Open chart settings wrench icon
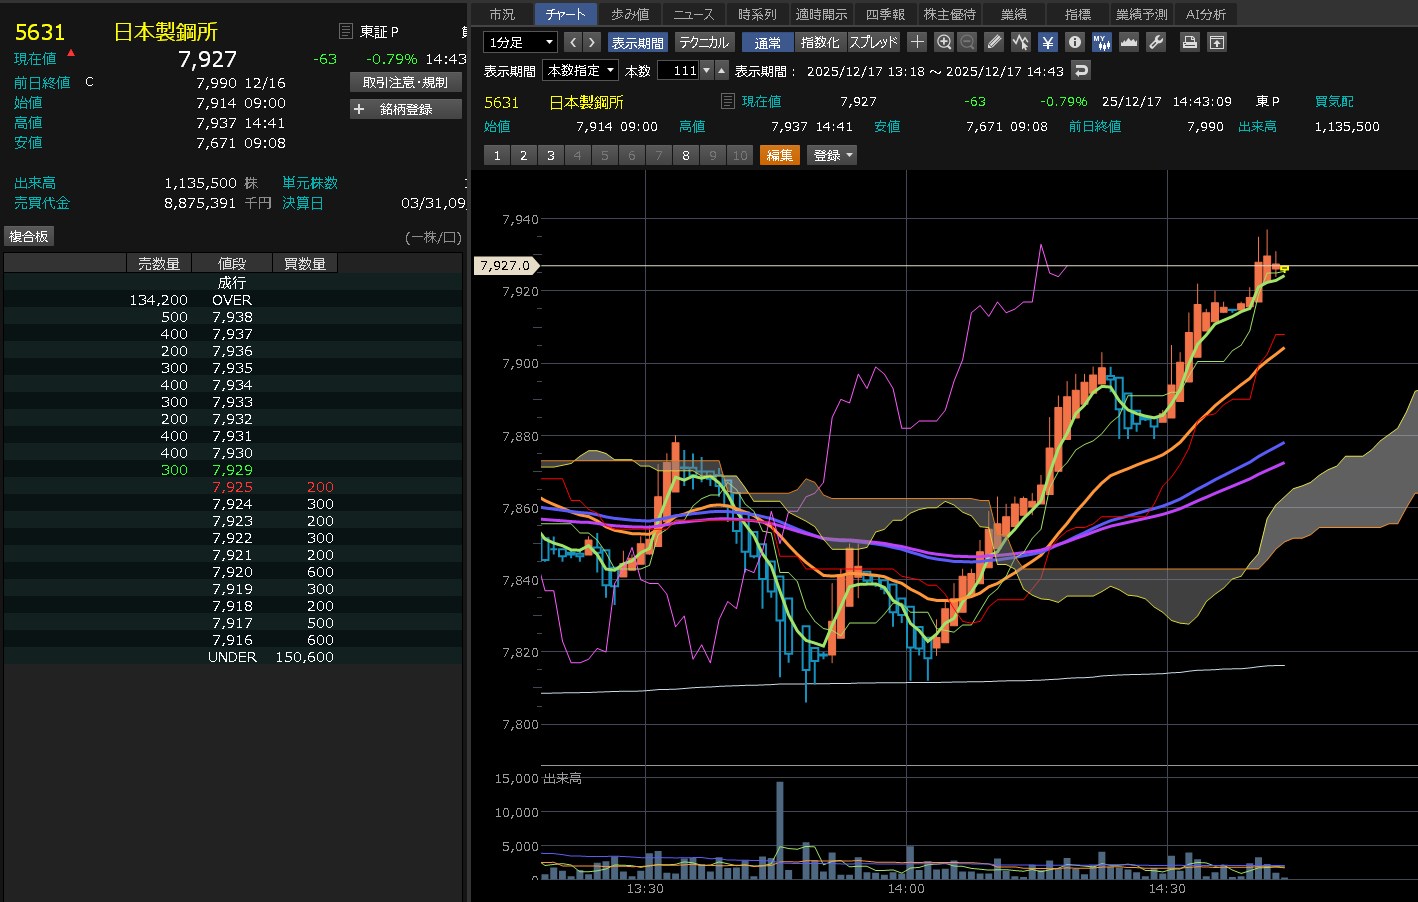This screenshot has height=902, width=1418. [1156, 42]
